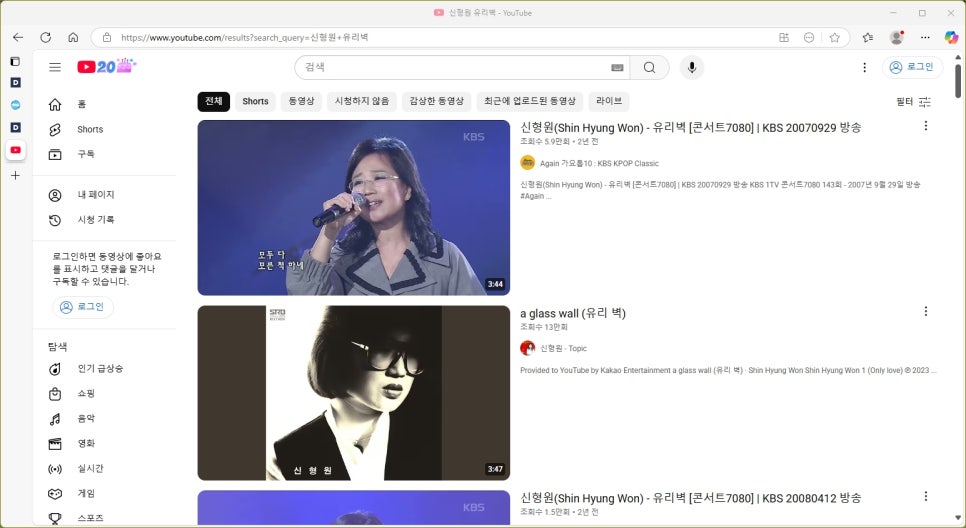Select the 동영상 filter chip

click(301, 101)
